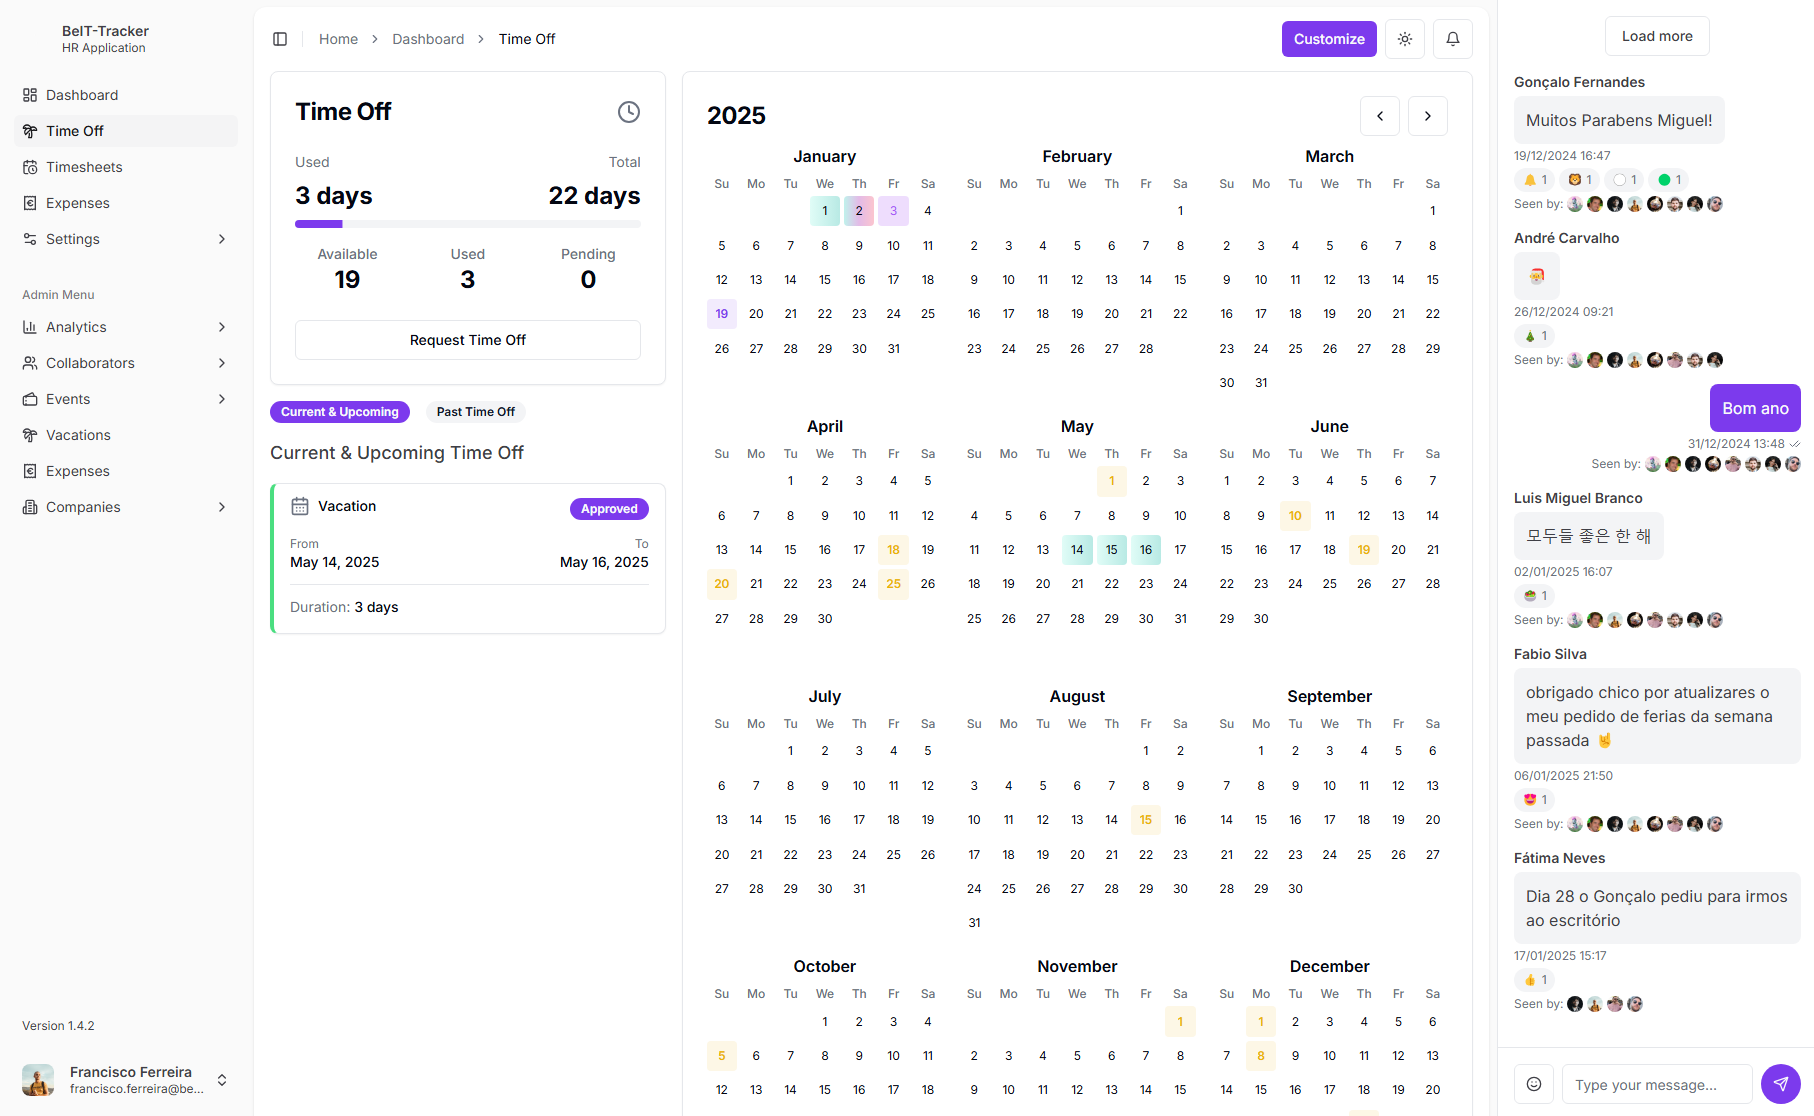Click the Settings sliders icon
1814x1116 pixels.
[30, 239]
